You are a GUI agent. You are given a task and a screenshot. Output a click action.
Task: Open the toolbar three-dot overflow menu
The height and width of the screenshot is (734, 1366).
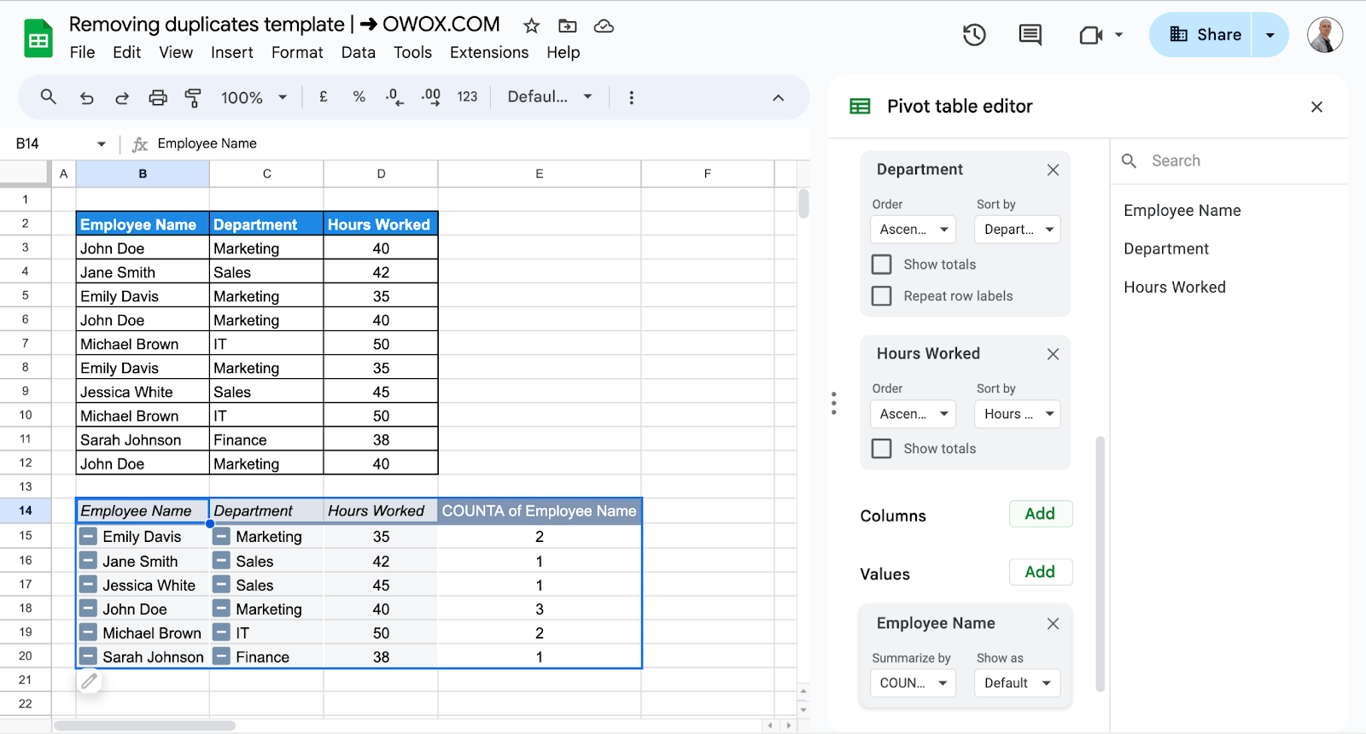click(x=631, y=97)
